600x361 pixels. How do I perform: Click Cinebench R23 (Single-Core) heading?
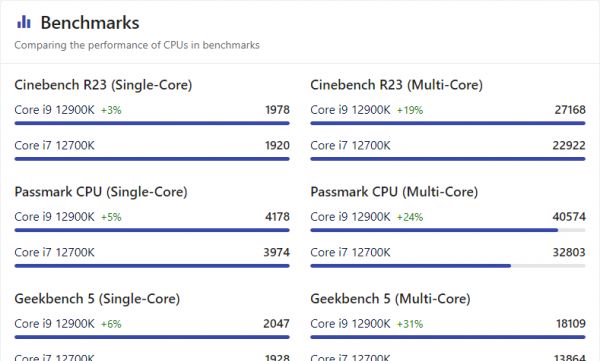click(103, 85)
